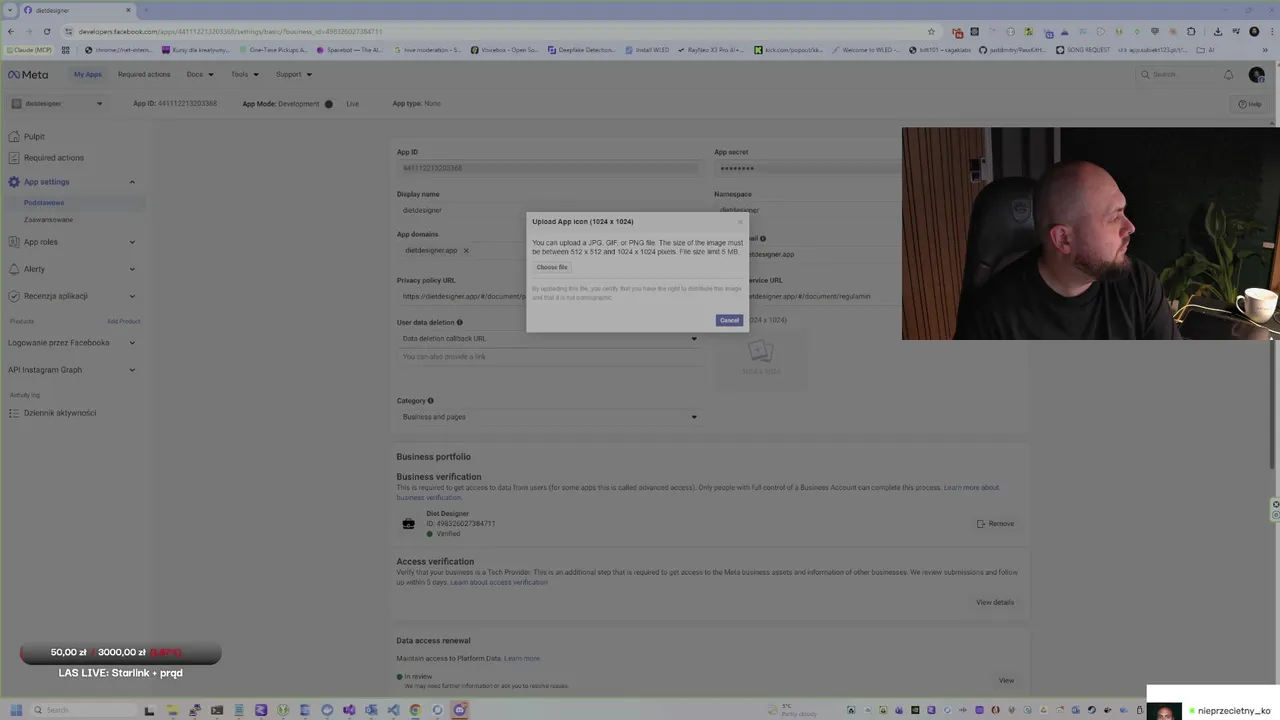Click the Help button
This screenshot has height=720, width=1280.
1249,104
